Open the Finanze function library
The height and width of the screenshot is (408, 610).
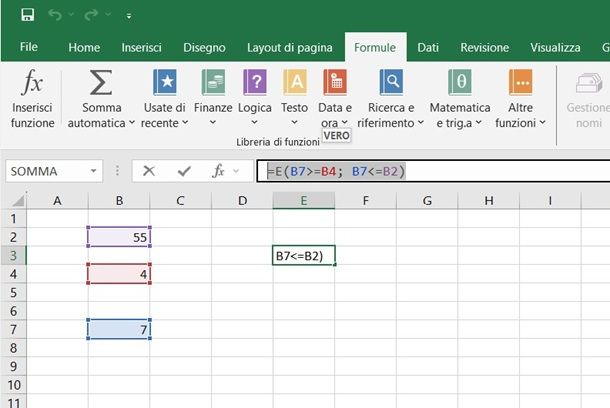pyautogui.click(x=213, y=84)
